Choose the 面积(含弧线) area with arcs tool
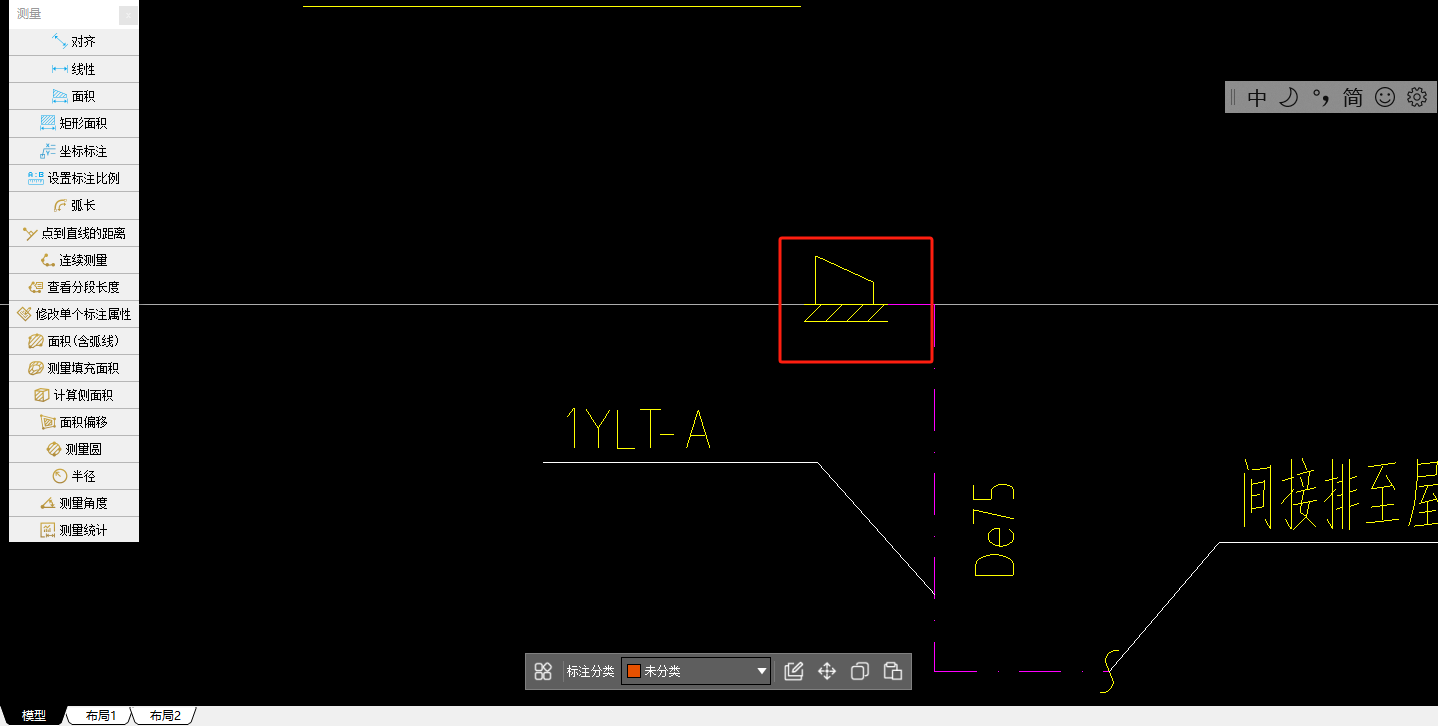This screenshot has width=1438, height=726. (74, 341)
